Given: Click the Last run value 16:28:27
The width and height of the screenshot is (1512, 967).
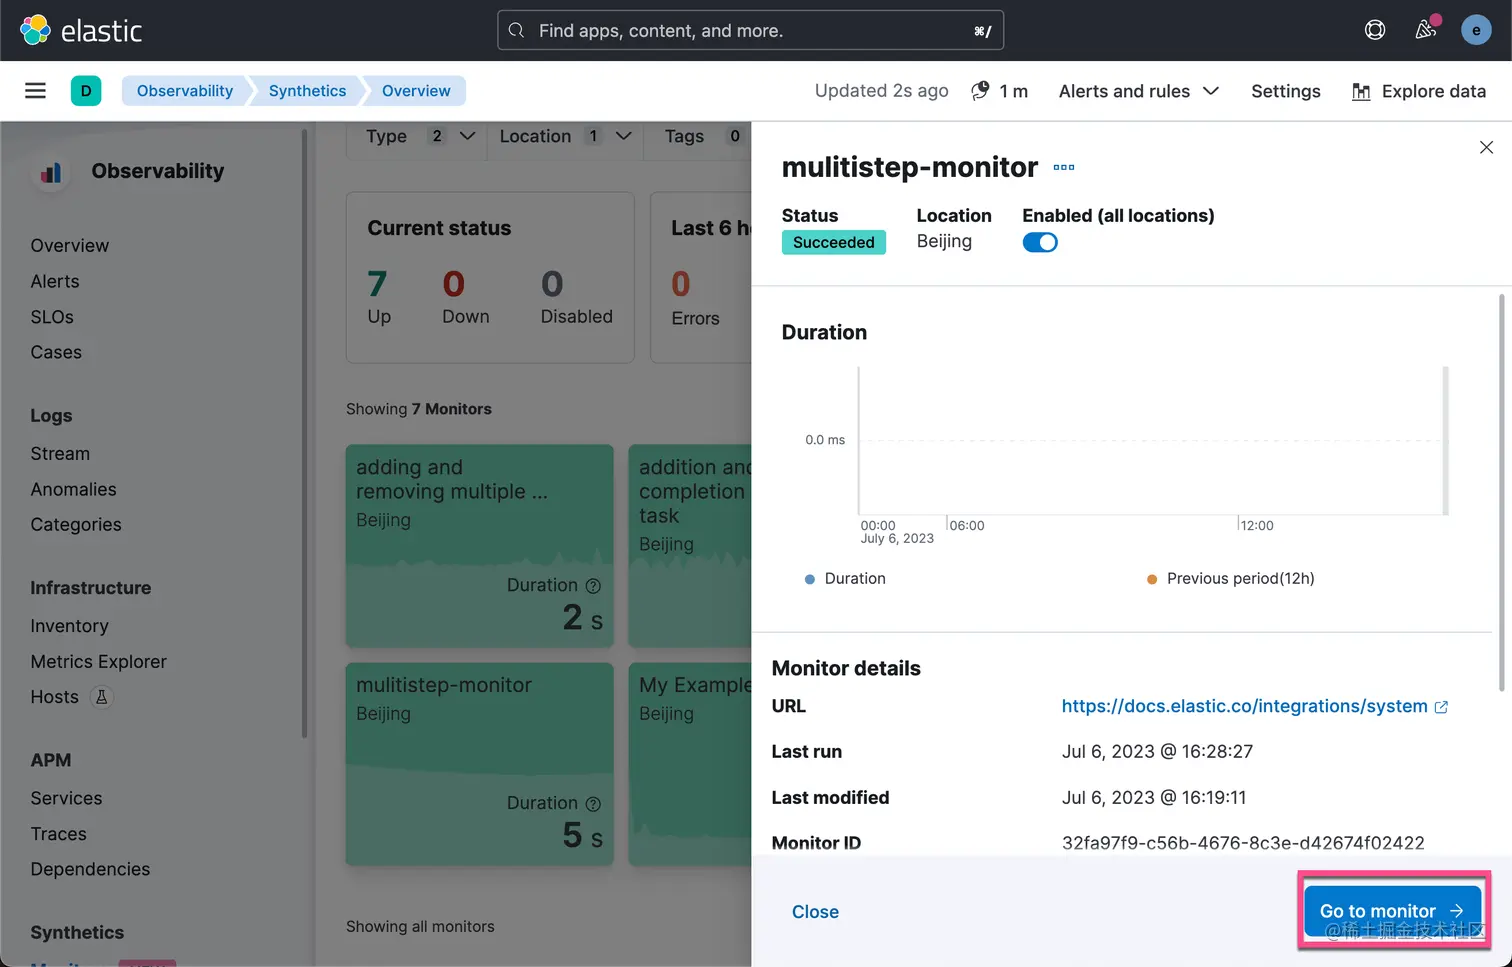Looking at the screenshot, I should click(x=1157, y=752).
